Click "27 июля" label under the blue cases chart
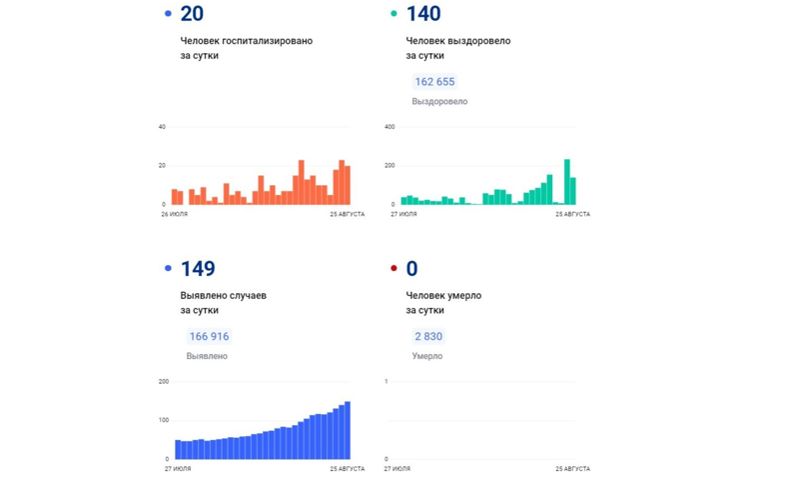 [x=178, y=469]
